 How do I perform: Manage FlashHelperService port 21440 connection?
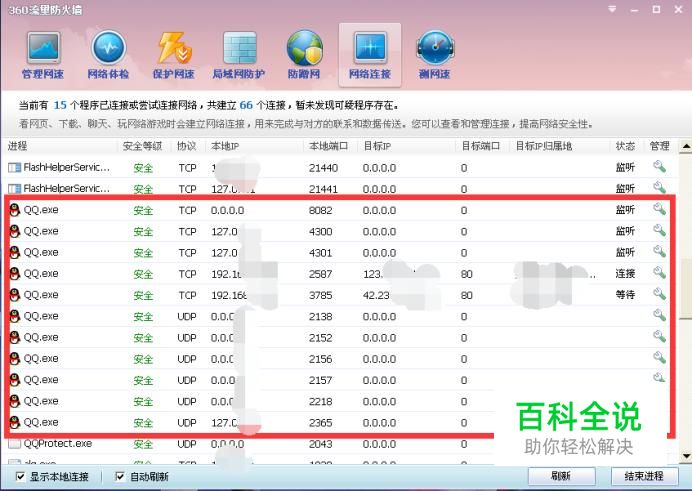pos(659,167)
